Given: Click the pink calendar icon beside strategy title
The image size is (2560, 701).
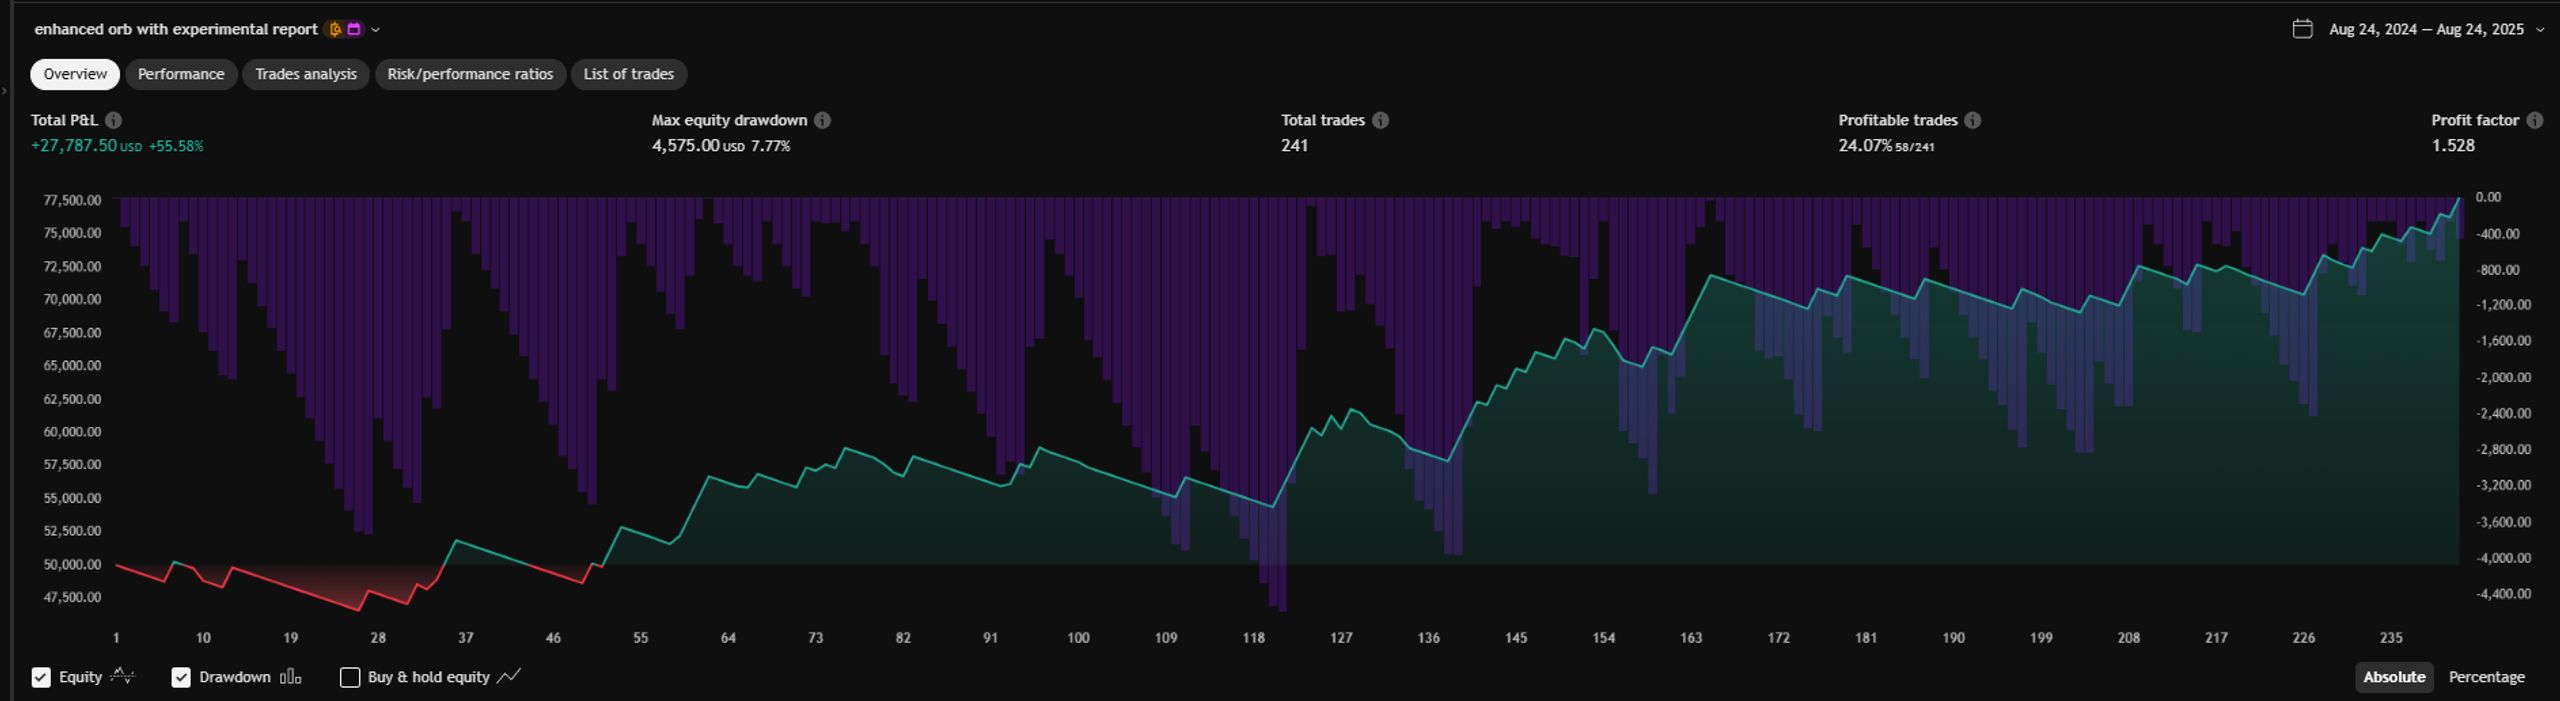Looking at the screenshot, I should coord(354,29).
